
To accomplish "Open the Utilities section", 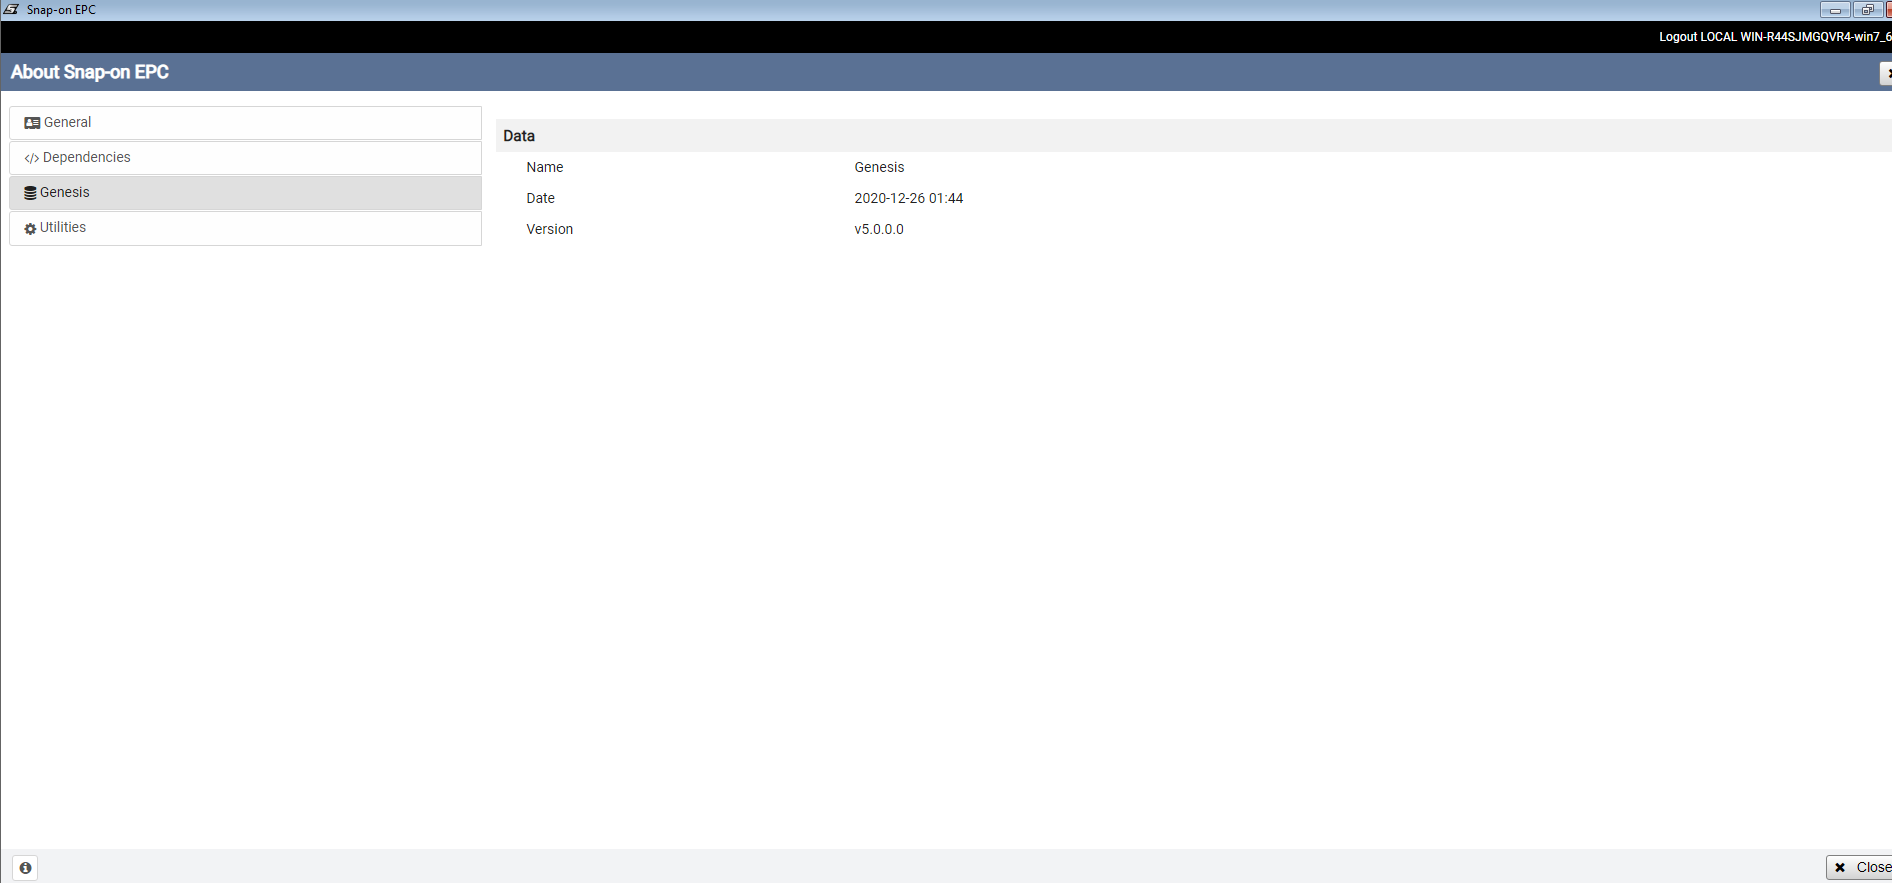I will (245, 228).
